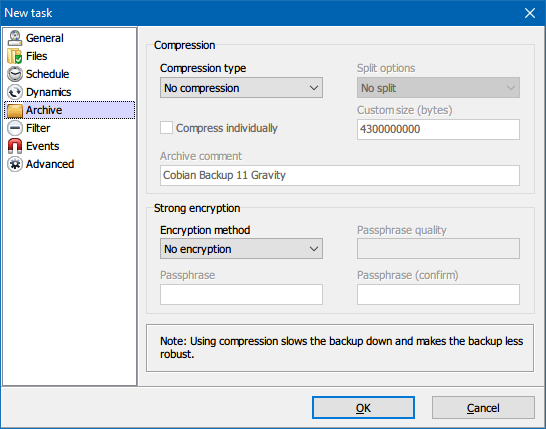
Task: Open the Split options No split dropdown
Action: (438, 88)
